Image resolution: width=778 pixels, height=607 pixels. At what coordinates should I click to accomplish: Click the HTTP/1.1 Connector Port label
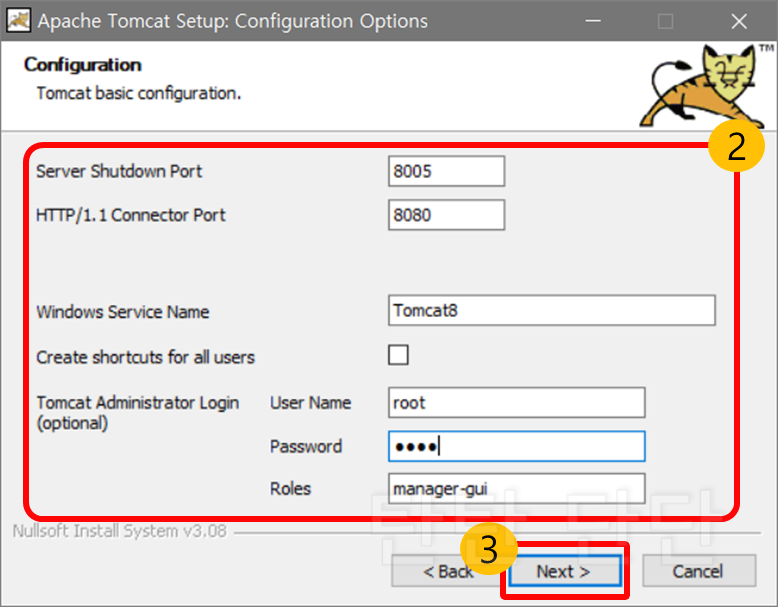[x=130, y=215]
